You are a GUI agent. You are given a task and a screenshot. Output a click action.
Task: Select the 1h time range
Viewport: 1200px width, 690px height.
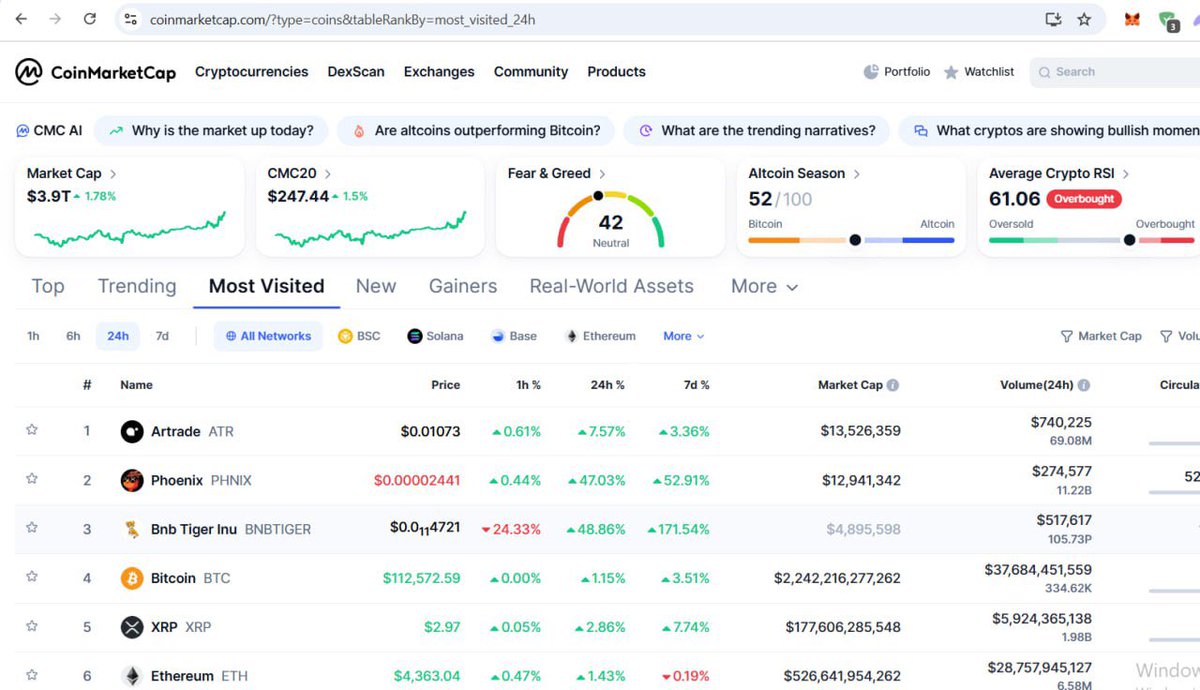click(33, 336)
